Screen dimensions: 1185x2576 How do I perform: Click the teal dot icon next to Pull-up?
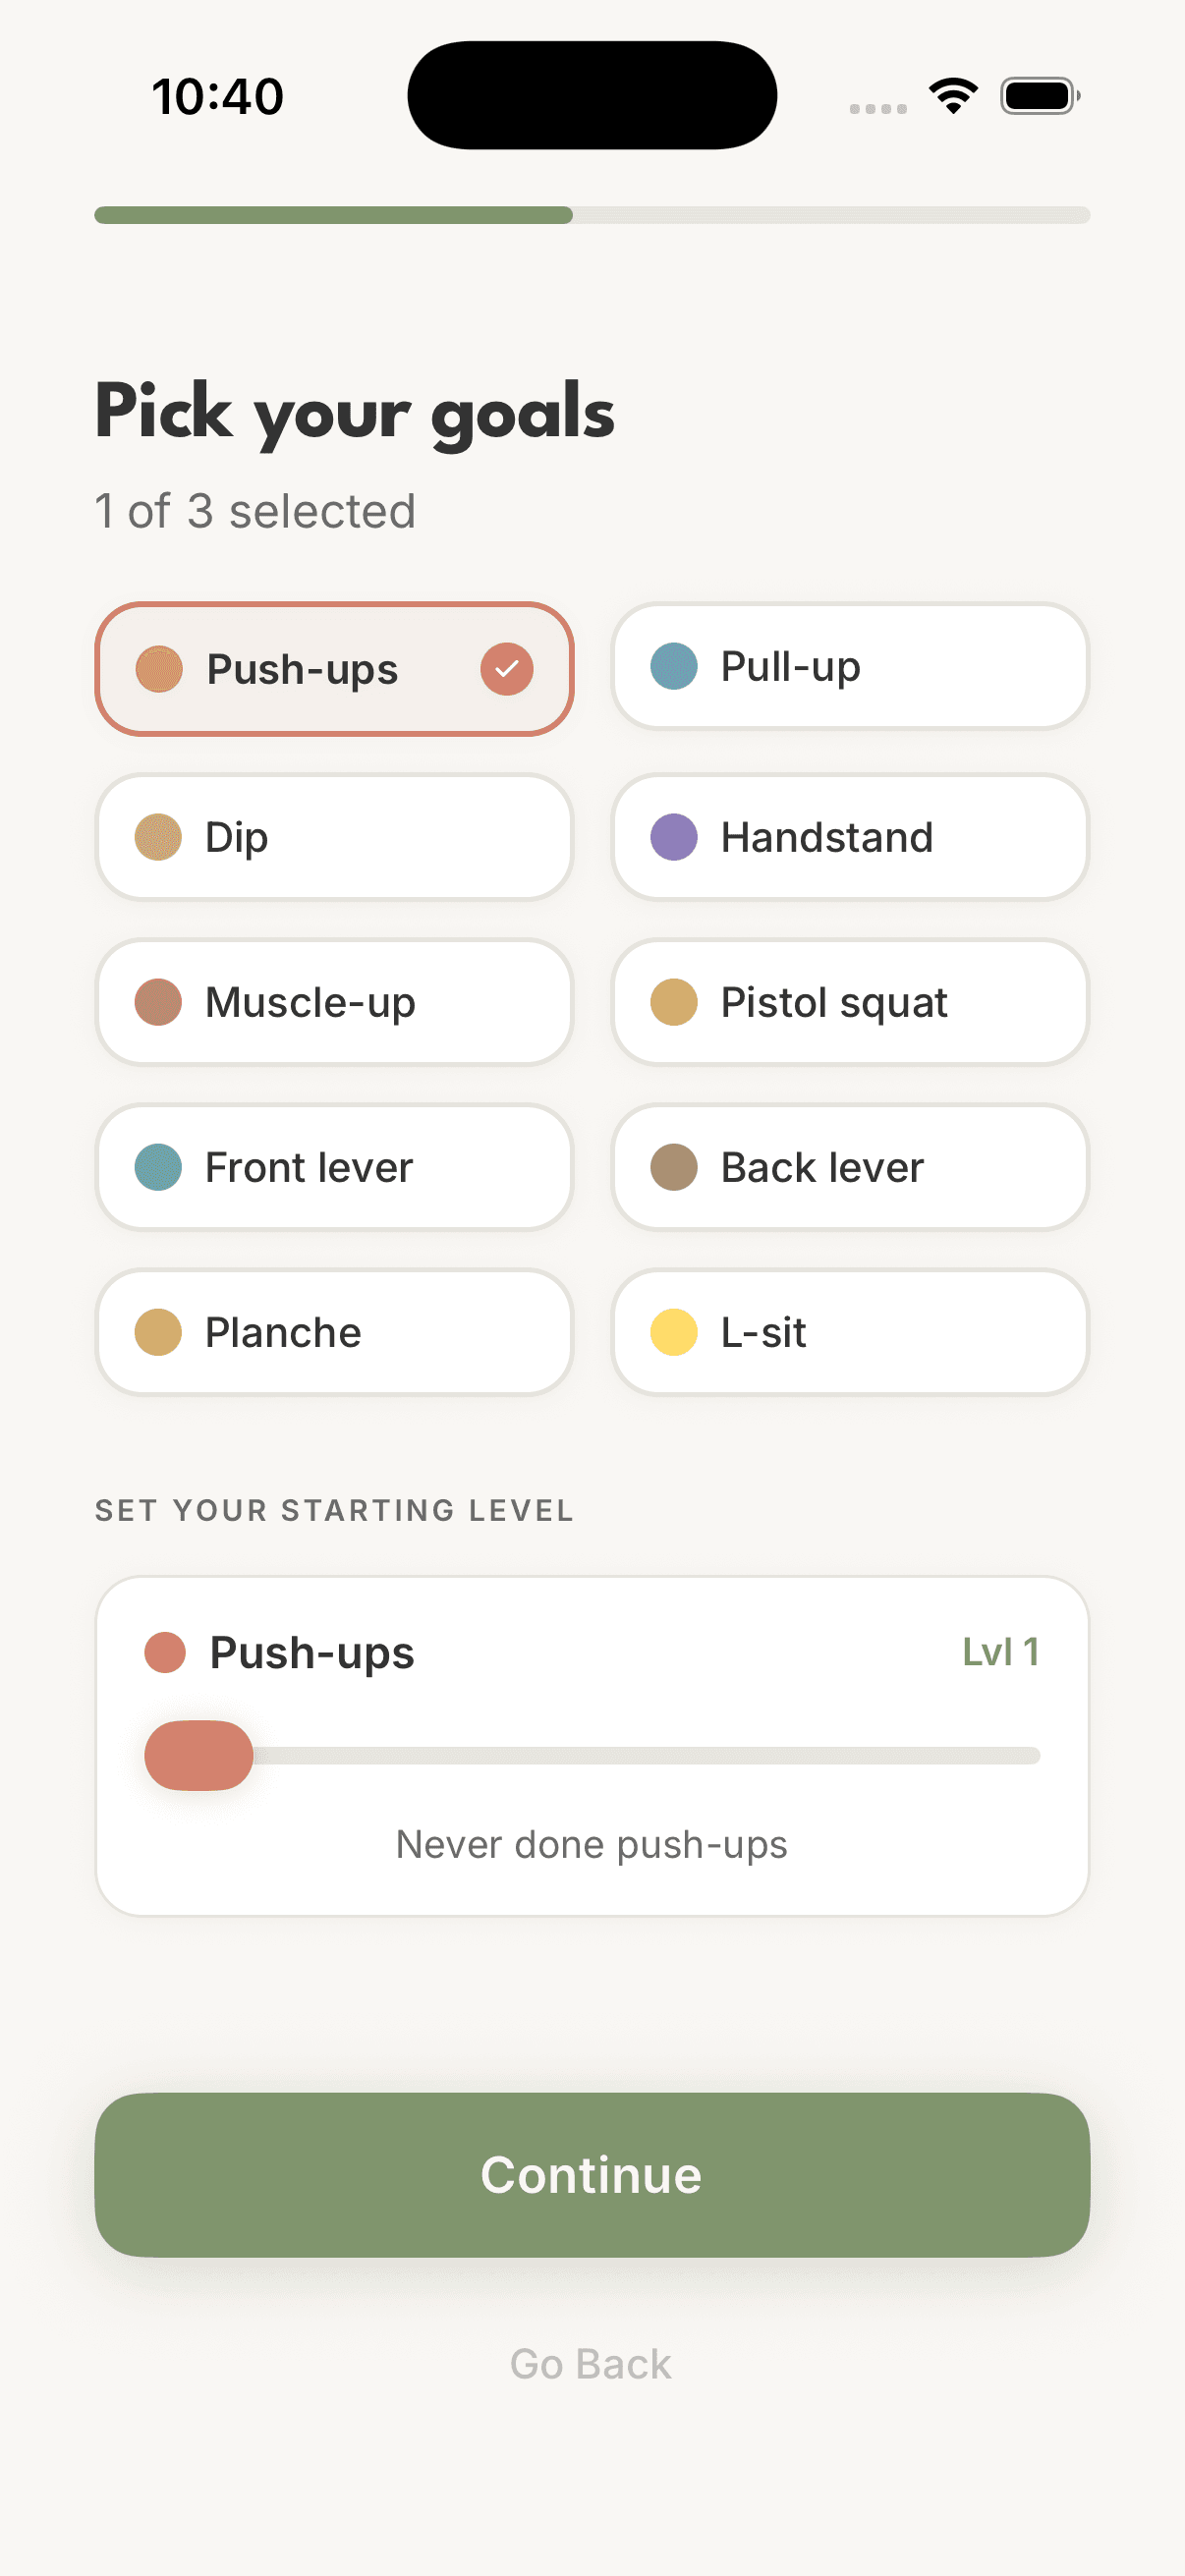676,666
